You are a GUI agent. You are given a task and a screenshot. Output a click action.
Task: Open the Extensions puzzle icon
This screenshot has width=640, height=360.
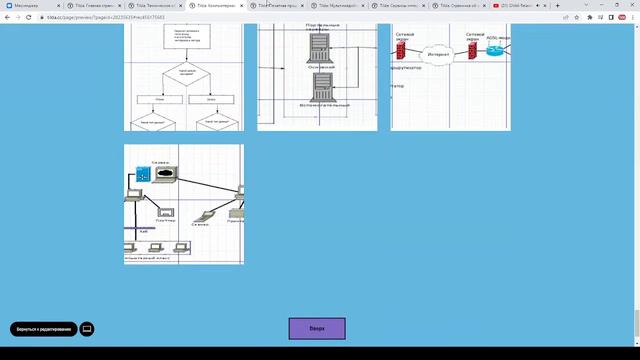pyautogui.click(x=589, y=18)
